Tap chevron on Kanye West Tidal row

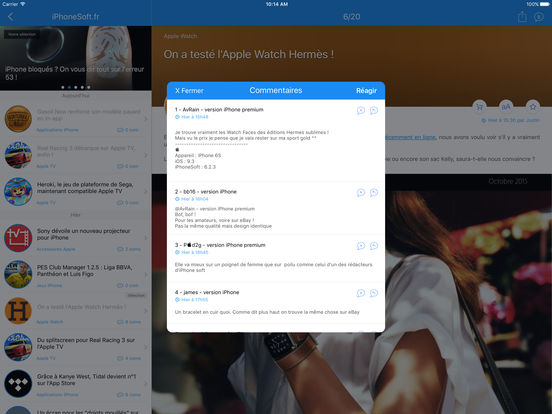(x=146, y=383)
